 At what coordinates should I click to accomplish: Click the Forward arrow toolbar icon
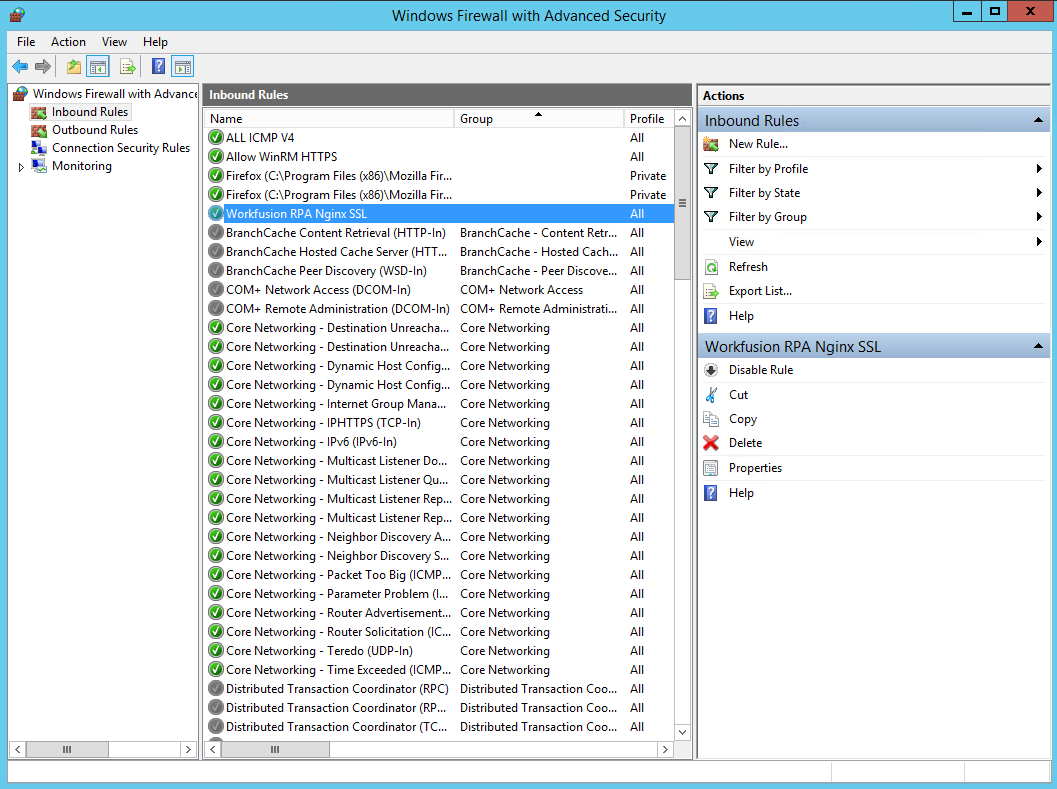click(x=42, y=67)
